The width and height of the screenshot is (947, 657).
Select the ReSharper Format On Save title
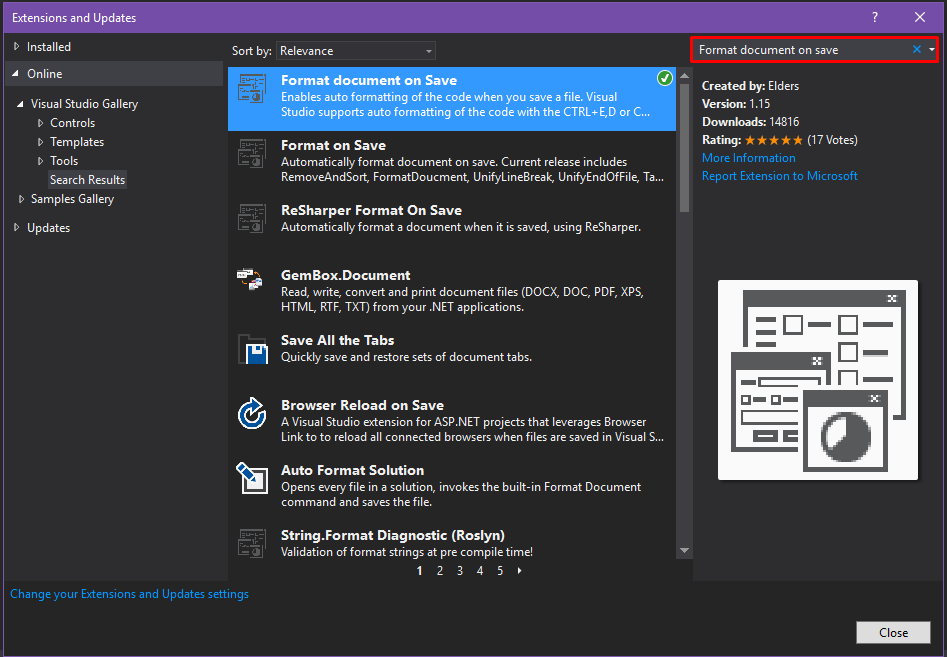[371, 210]
